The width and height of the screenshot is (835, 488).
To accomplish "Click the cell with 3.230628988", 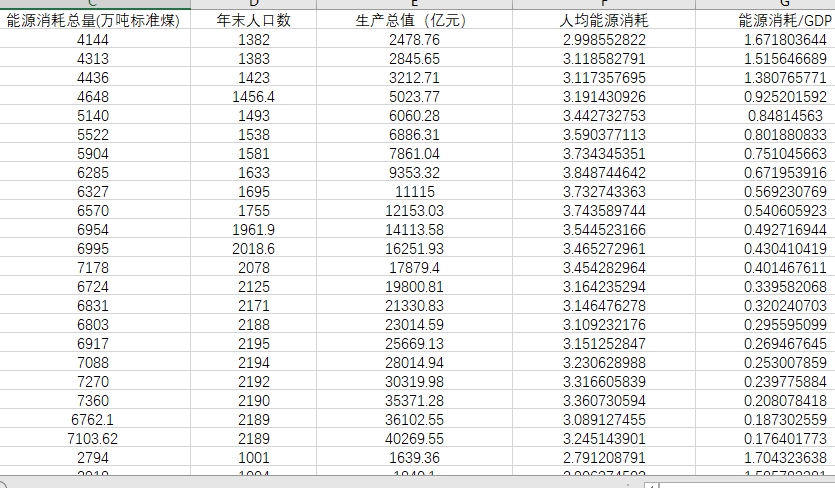I will coord(604,363).
